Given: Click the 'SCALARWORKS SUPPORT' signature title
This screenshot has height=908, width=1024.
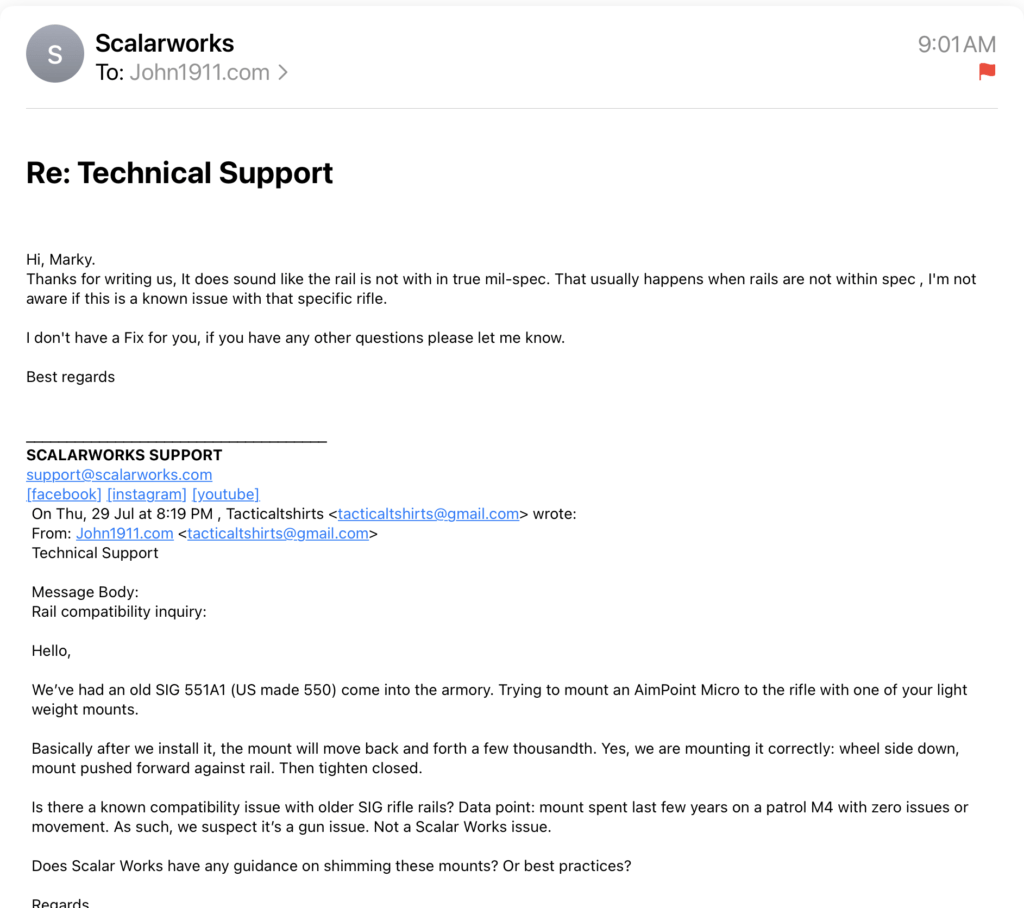Looking at the screenshot, I should 124,455.
